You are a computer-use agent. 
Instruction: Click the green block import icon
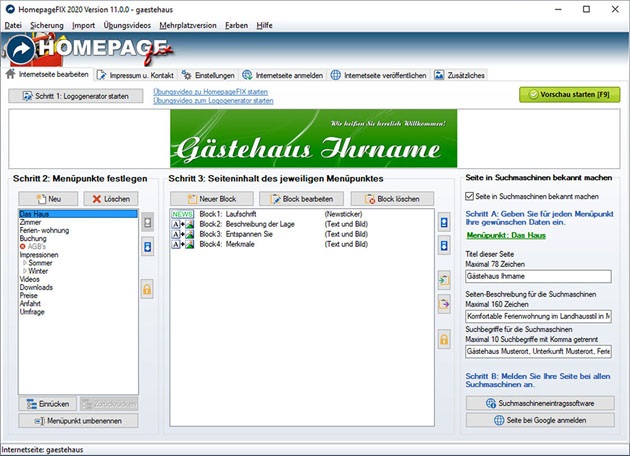444,280
